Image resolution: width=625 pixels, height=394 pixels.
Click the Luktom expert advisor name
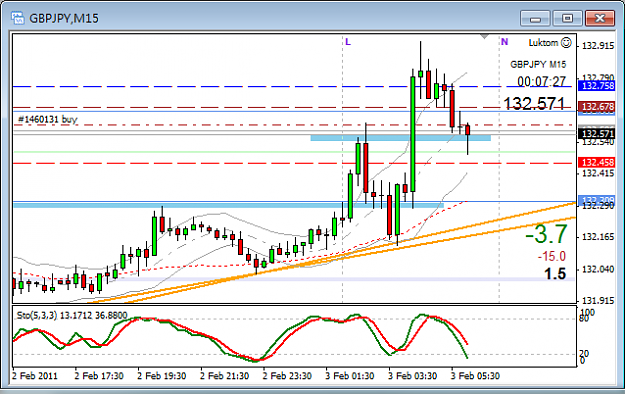[x=543, y=43]
